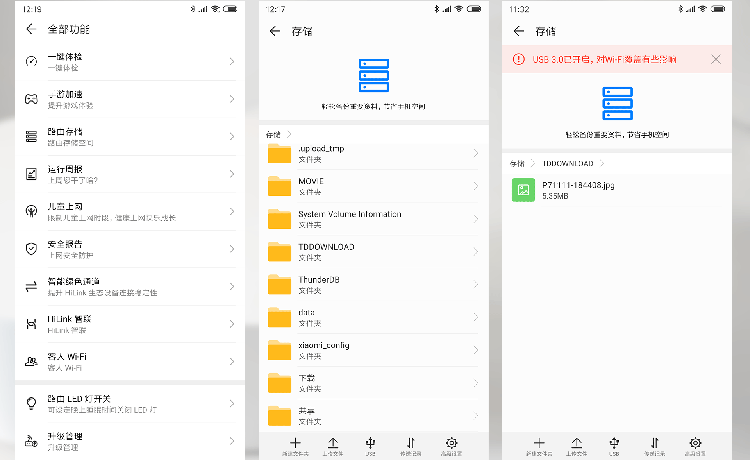Image resolution: width=750 pixels, height=460 pixels.
Task: Expand 一键体检 row chevron
Action: point(232,61)
